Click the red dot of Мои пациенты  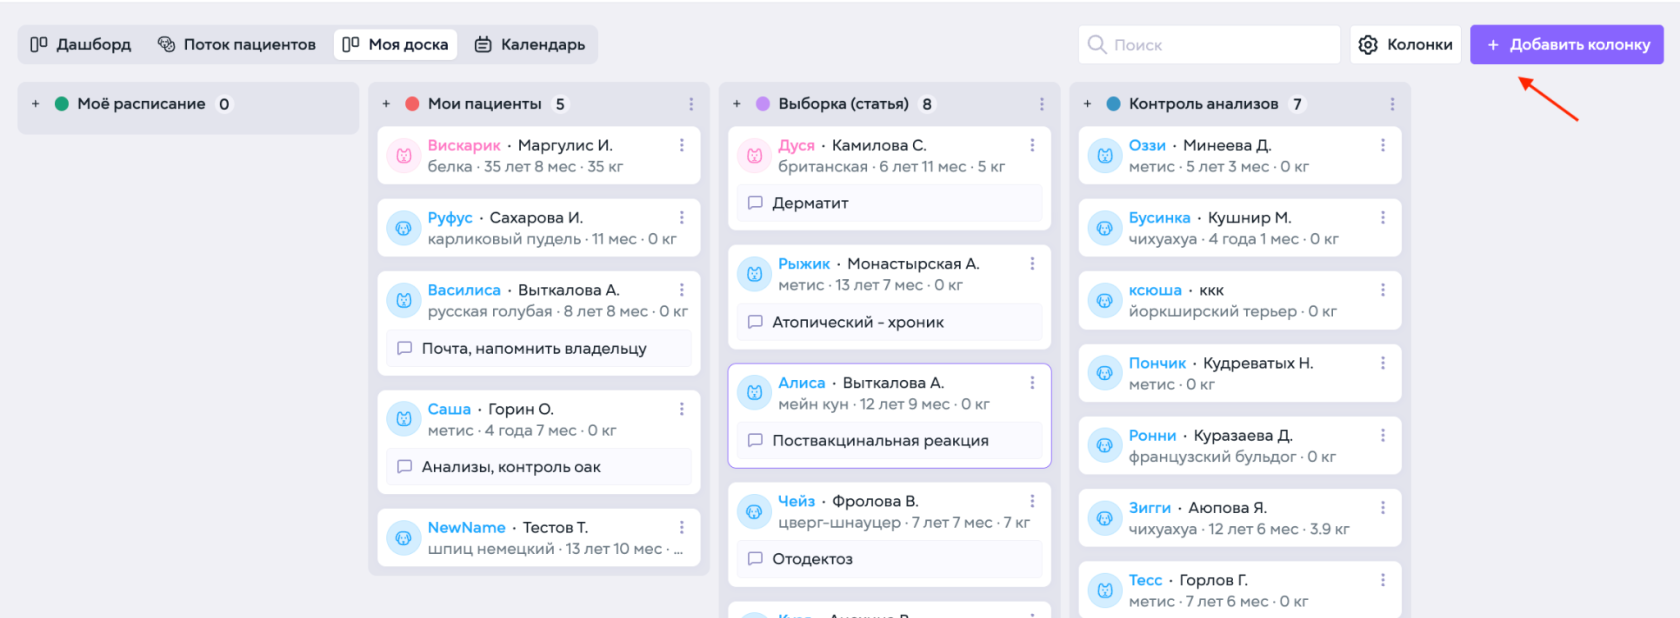pyautogui.click(x=412, y=104)
